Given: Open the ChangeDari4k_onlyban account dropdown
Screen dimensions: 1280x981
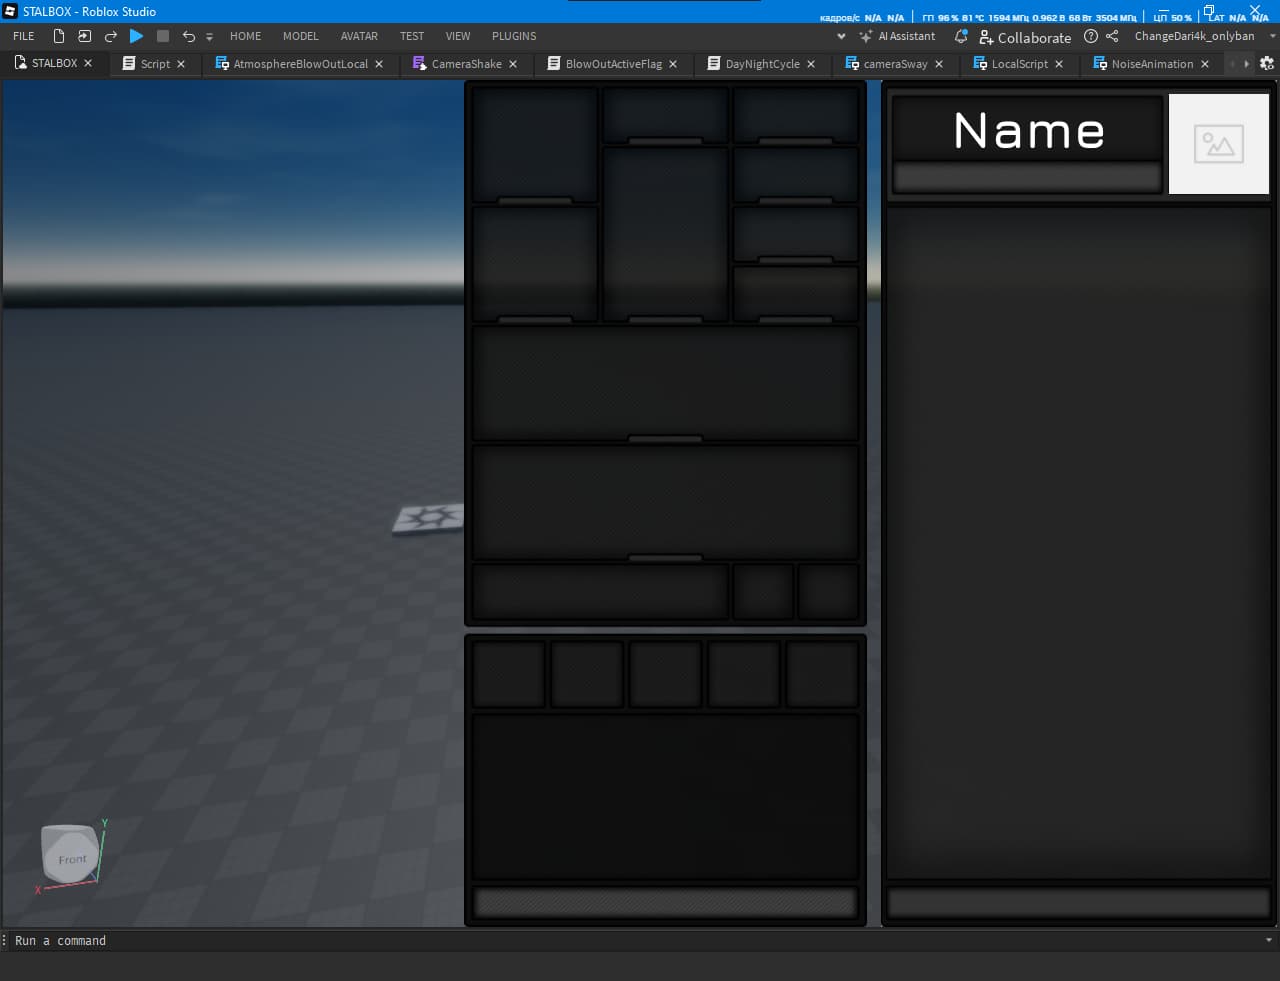Looking at the screenshot, I should point(1196,35).
